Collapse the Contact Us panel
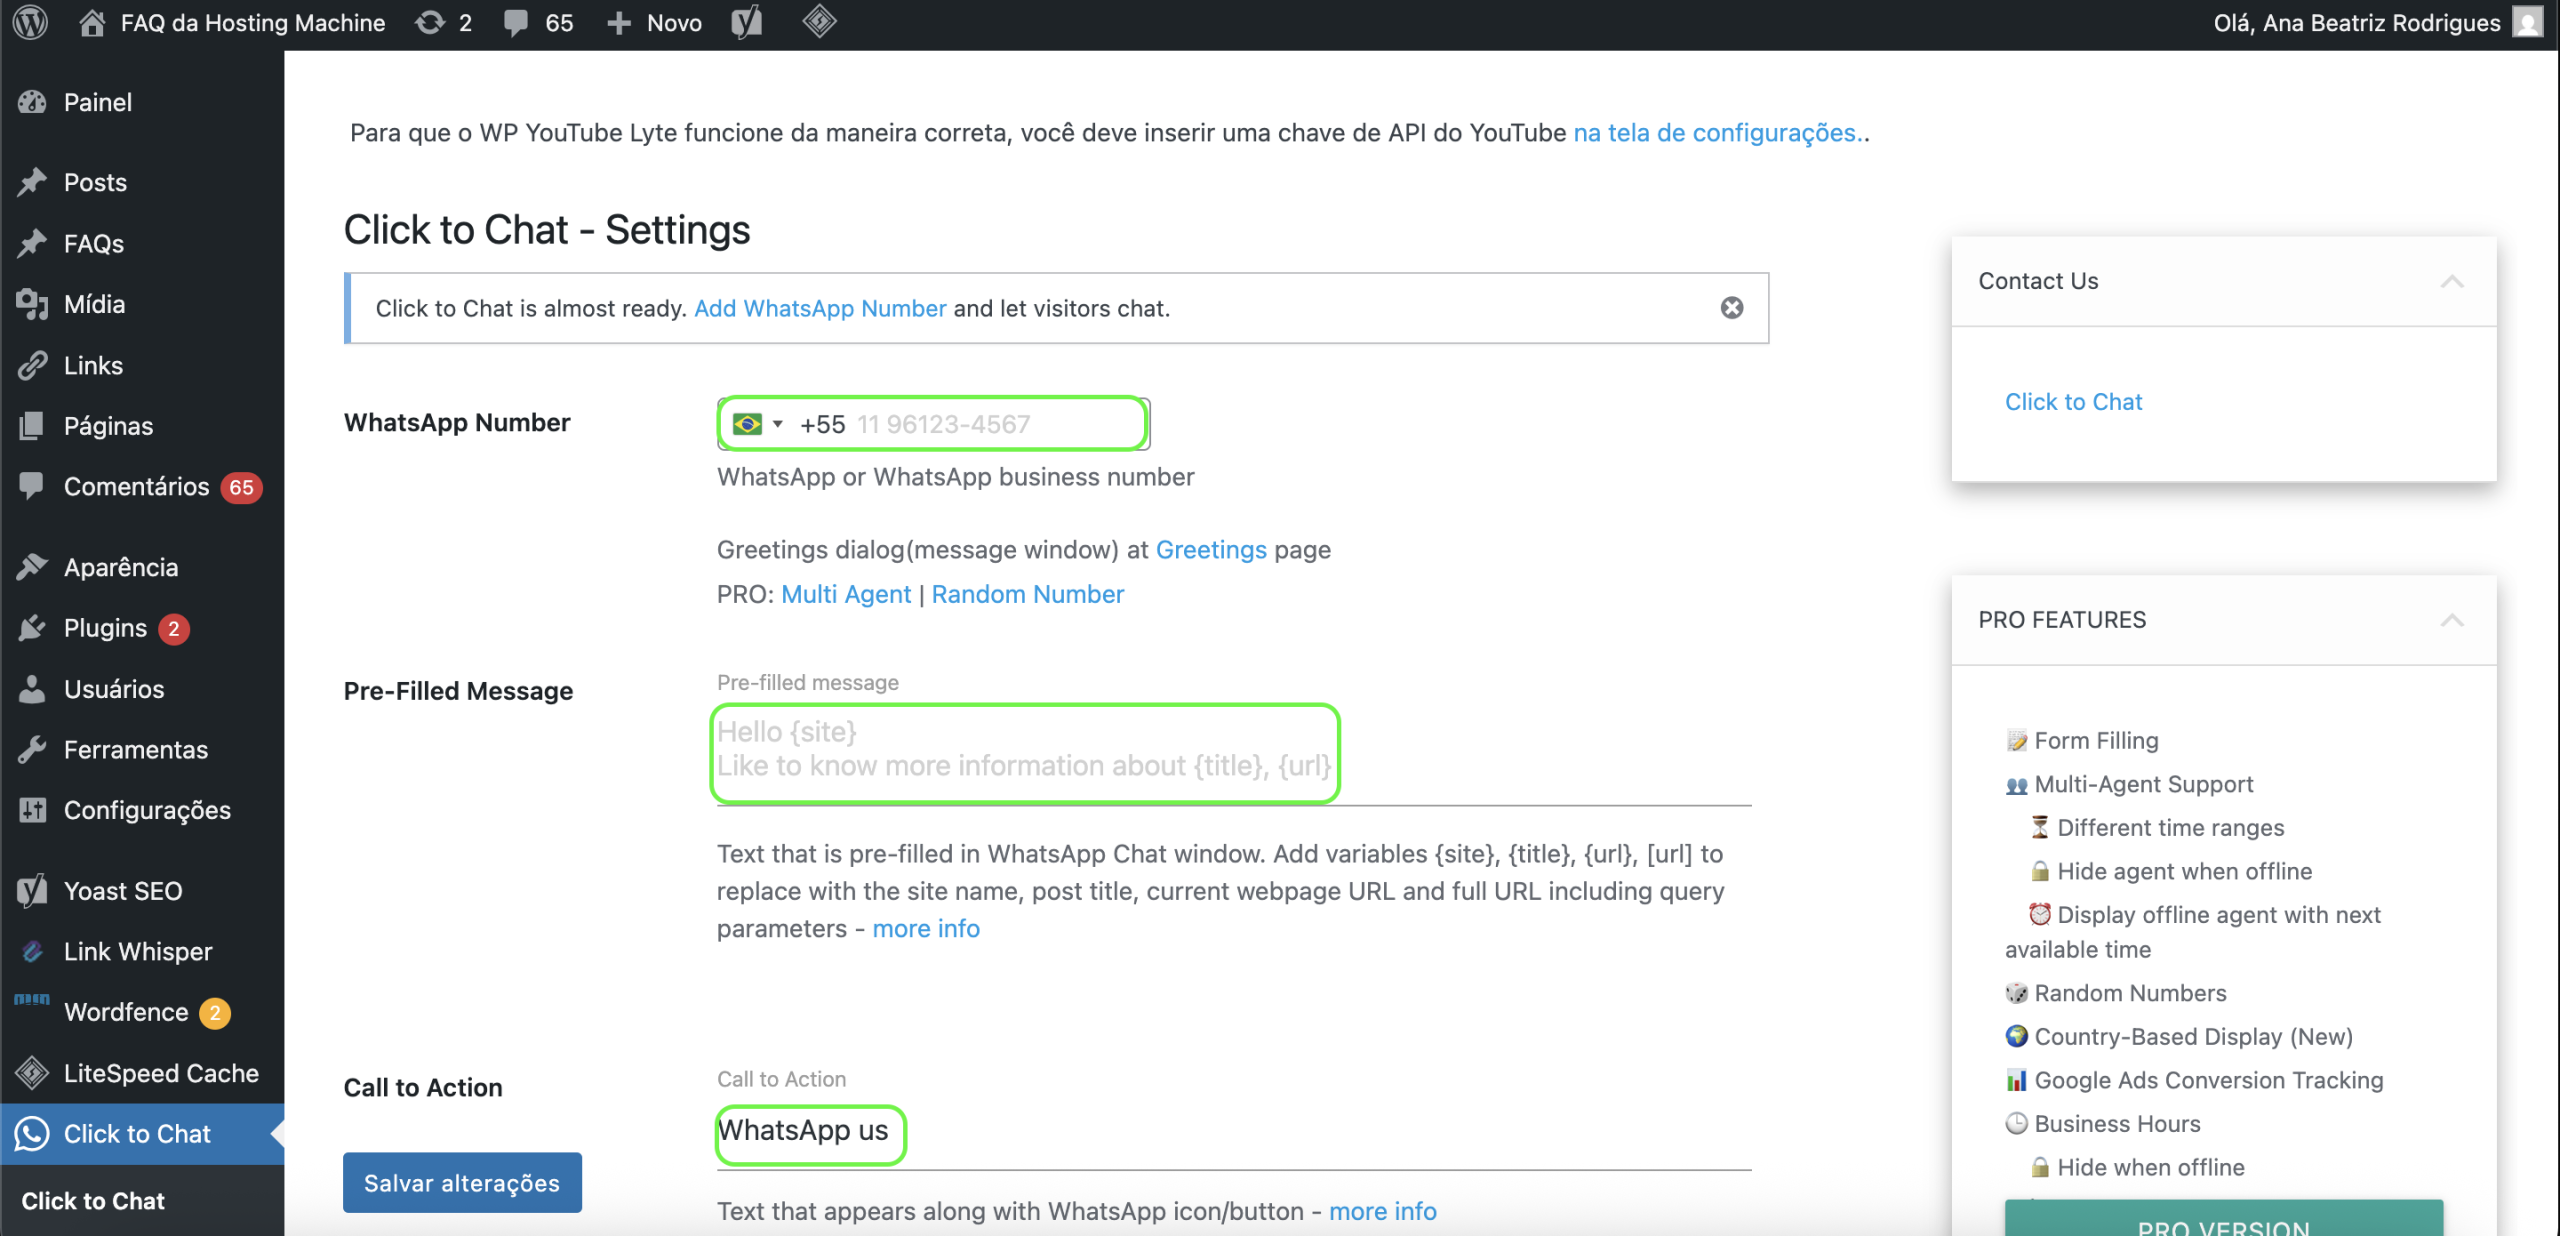 [x=2452, y=282]
